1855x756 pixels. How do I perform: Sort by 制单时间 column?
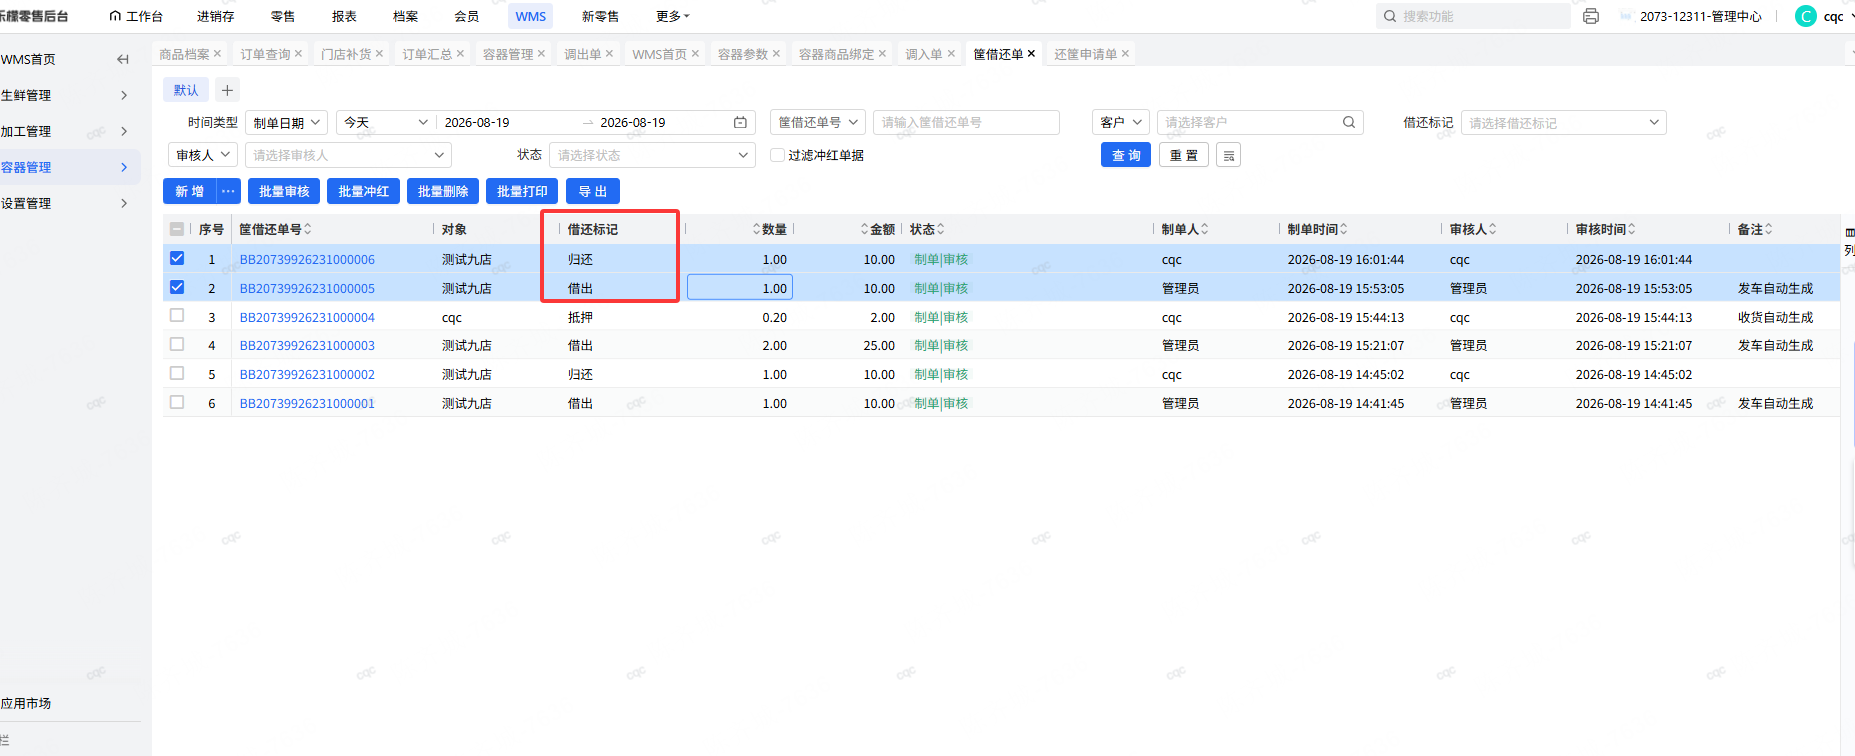[x=1344, y=229]
